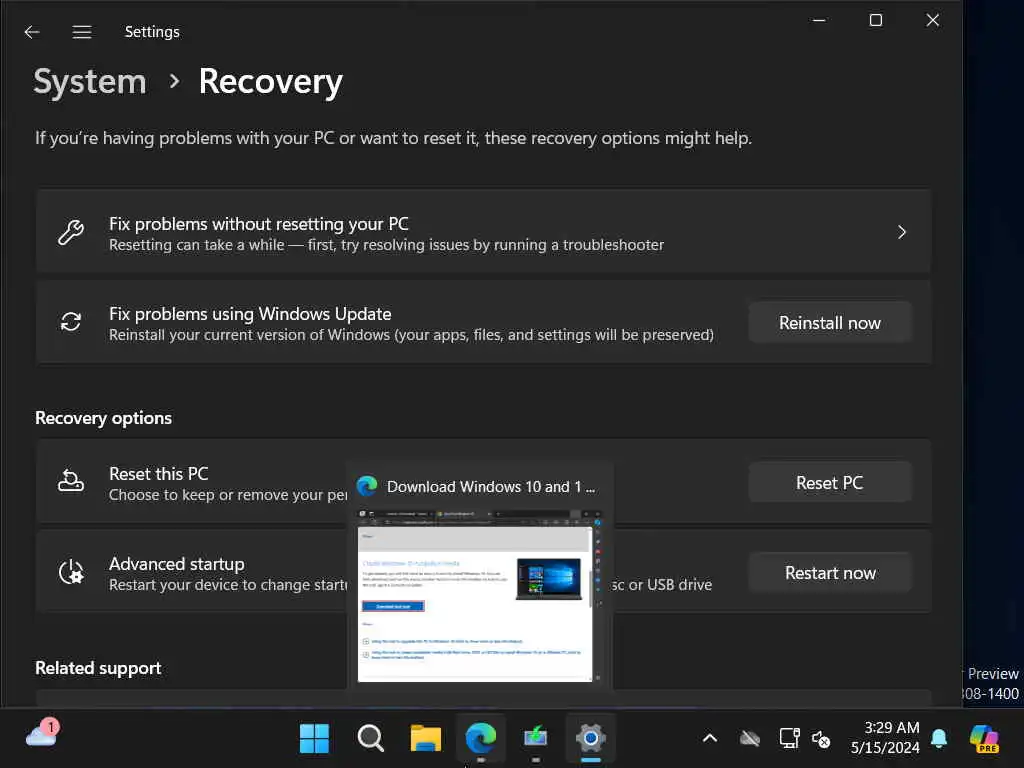Click the System breadcrumb link

coord(90,82)
